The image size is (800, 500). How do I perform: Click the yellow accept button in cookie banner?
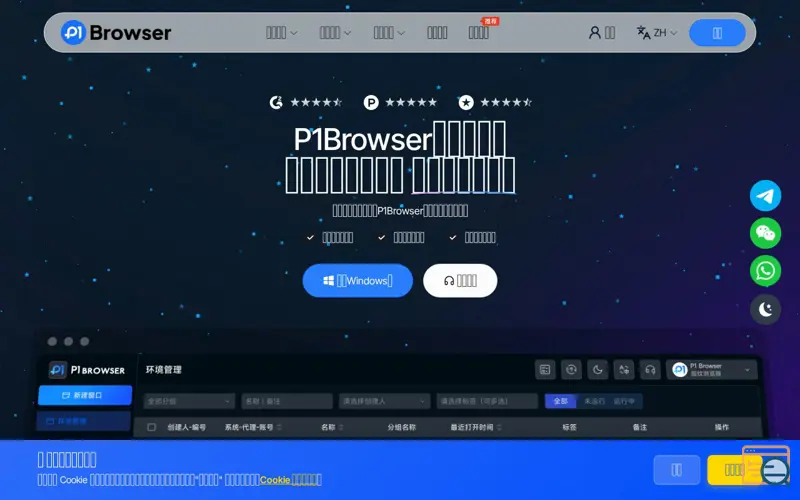pos(734,470)
